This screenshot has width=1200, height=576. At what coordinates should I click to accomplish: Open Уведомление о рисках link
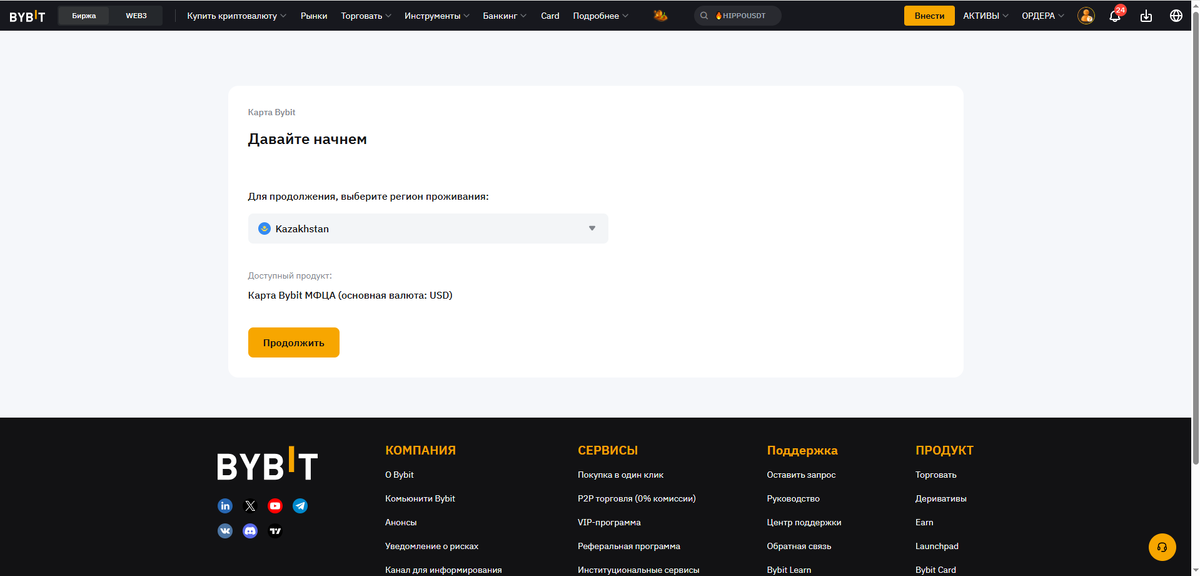[x=432, y=546]
